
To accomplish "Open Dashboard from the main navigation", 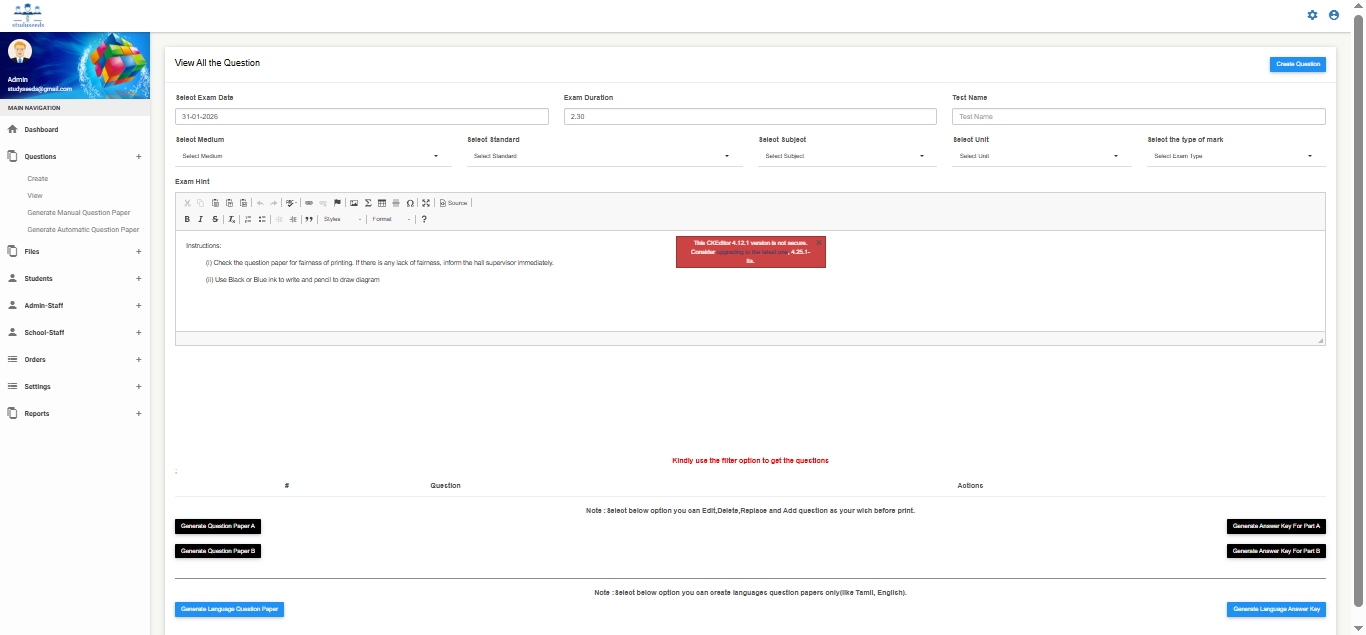I will pyautogui.click(x=41, y=130).
